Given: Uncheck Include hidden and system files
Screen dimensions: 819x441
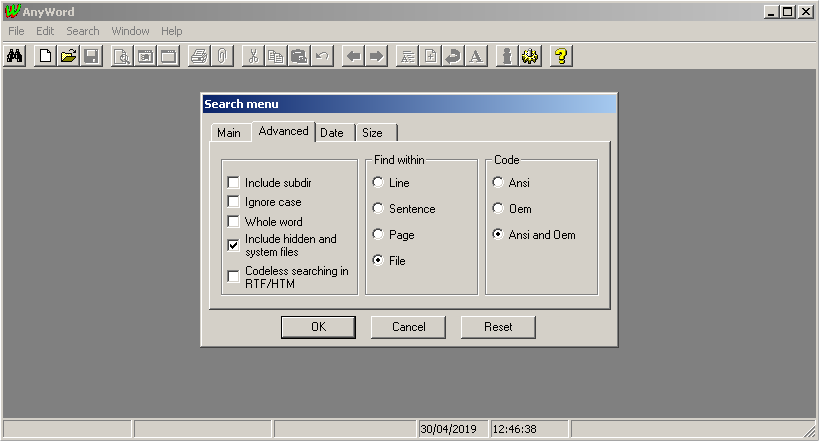Looking at the screenshot, I should (234, 245).
